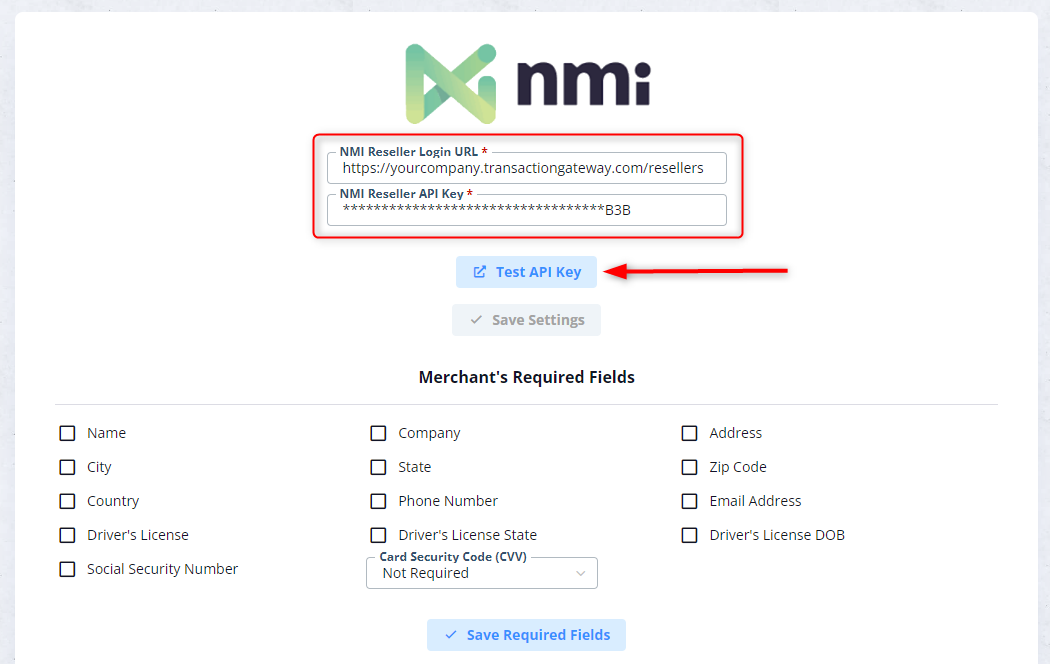1050x664 pixels.
Task: Mark State as a required field
Action: [378, 467]
